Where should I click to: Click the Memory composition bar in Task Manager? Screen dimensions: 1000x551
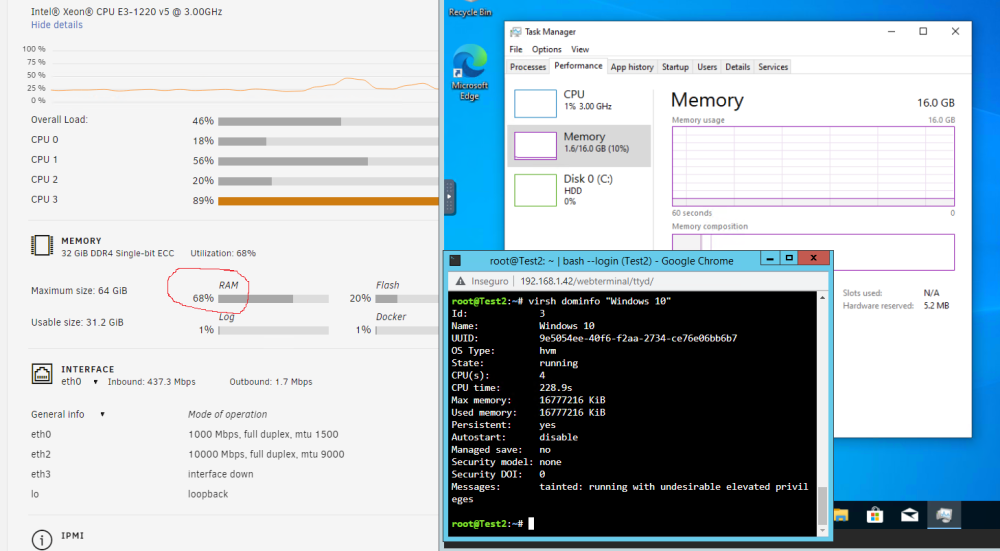813,252
